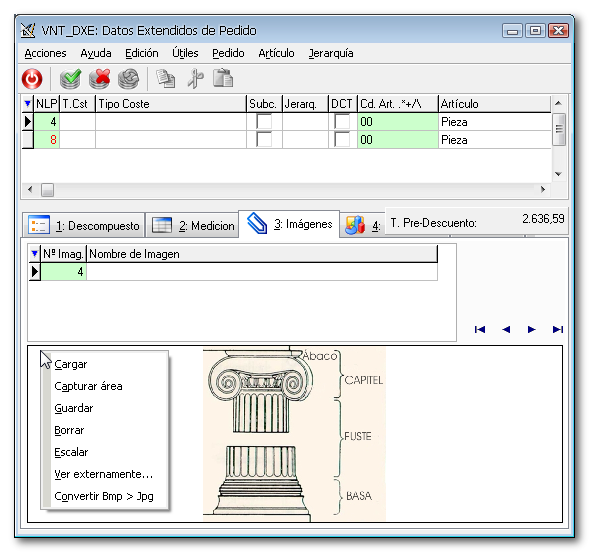Go to next image record arrow
Viewport: 589px width, 552px height.
pos(531,330)
